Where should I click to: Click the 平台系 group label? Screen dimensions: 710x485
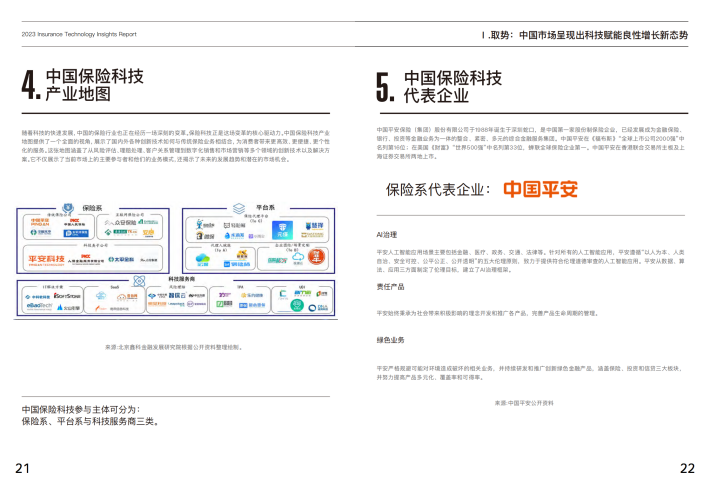(x=265, y=207)
